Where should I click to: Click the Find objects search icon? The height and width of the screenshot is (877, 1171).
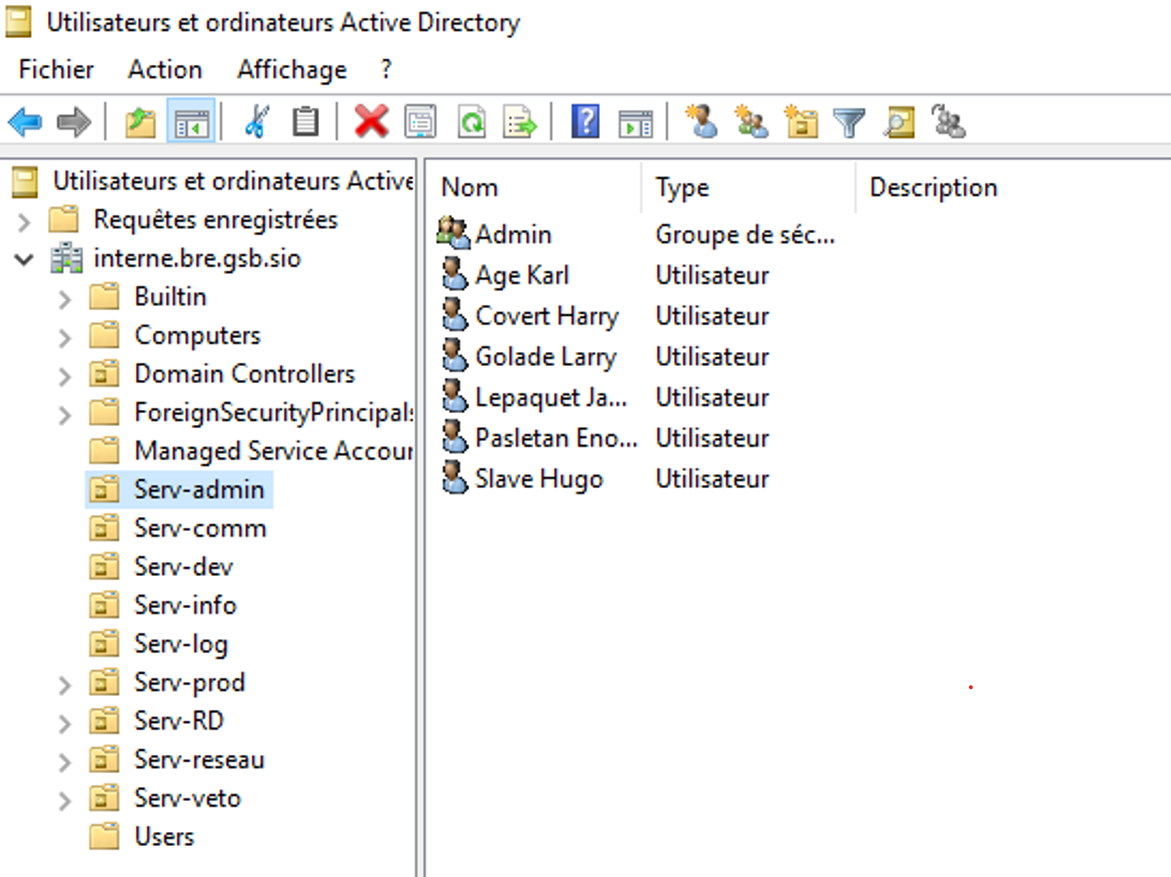(899, 123)
